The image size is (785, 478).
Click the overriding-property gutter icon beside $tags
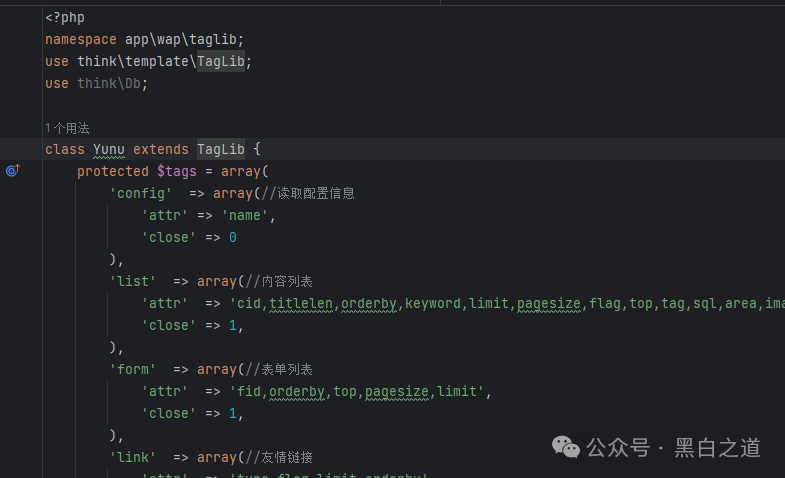pyautogui.click(x=13, y=171)
